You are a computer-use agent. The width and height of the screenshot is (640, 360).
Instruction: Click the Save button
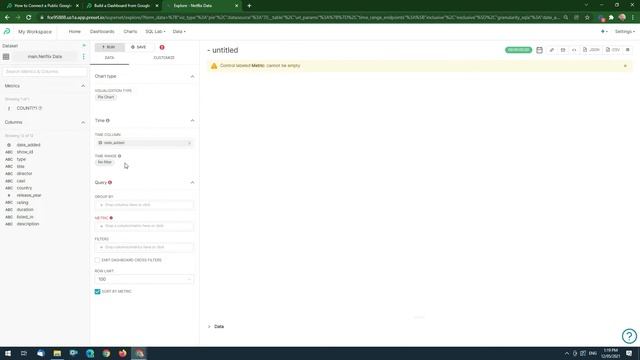pyautogui.click(x=138, y=47)
